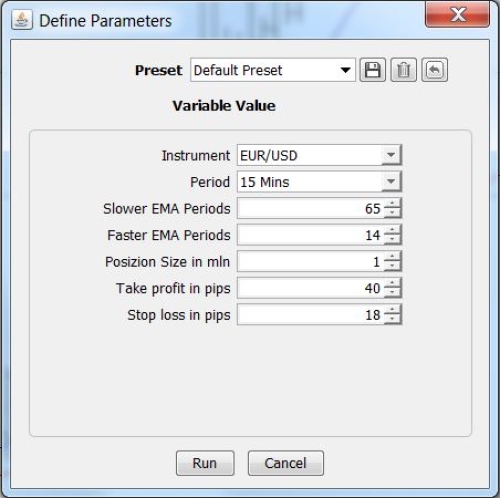Raise Posizion Size in mln value
500x498 pixels.
[393, 256]
